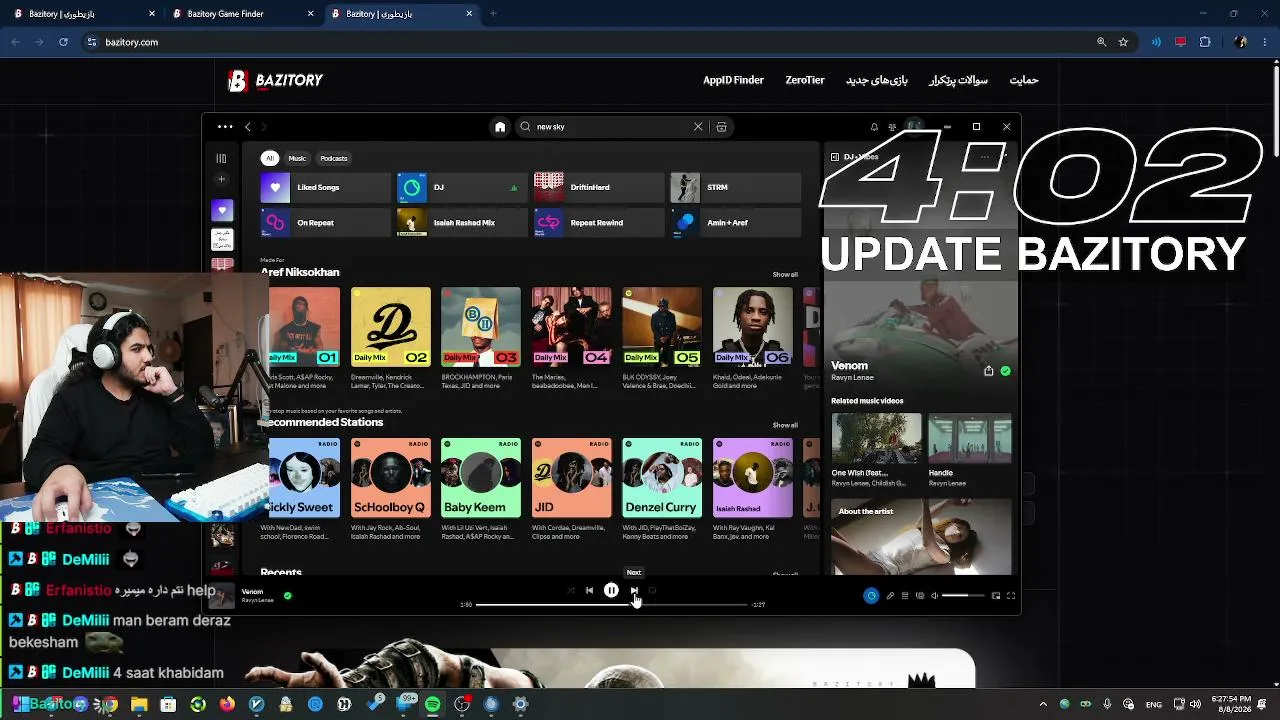The width and height of the screenshot is (1280, 720).
Task: Collapse Your Library sidebar in Spotify
Action: tap(221, 158)
